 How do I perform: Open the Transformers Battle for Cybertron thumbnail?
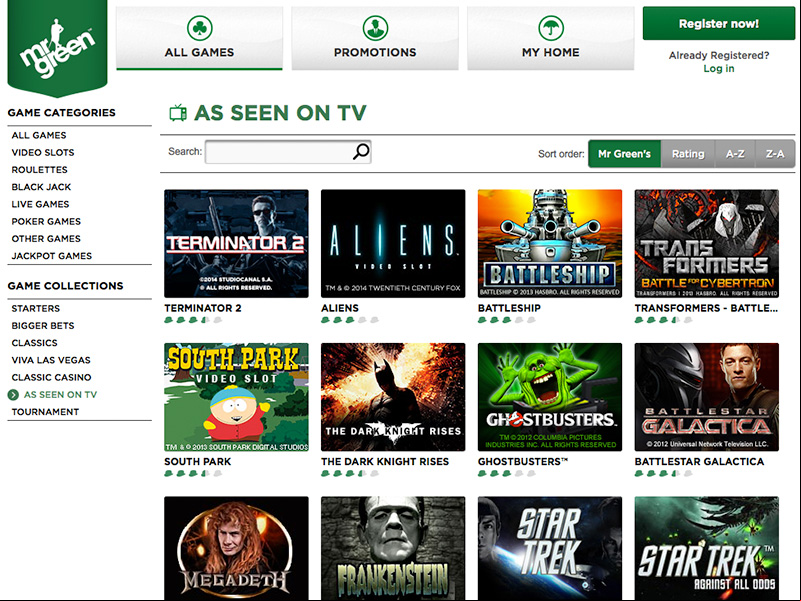tap(706, 244)
